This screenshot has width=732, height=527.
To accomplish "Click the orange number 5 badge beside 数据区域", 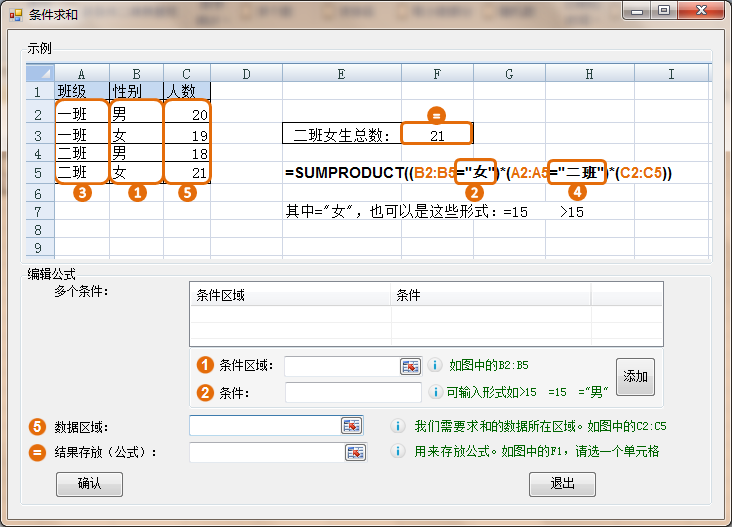I will point(38,427).
